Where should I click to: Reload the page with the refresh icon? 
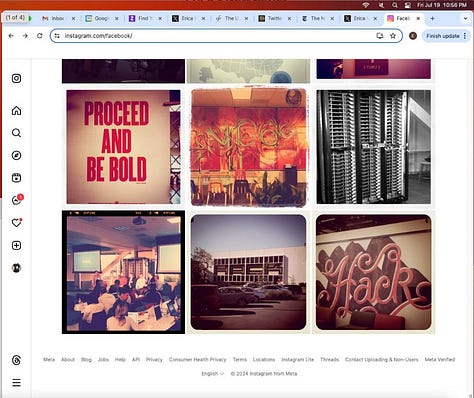[40, 36]
